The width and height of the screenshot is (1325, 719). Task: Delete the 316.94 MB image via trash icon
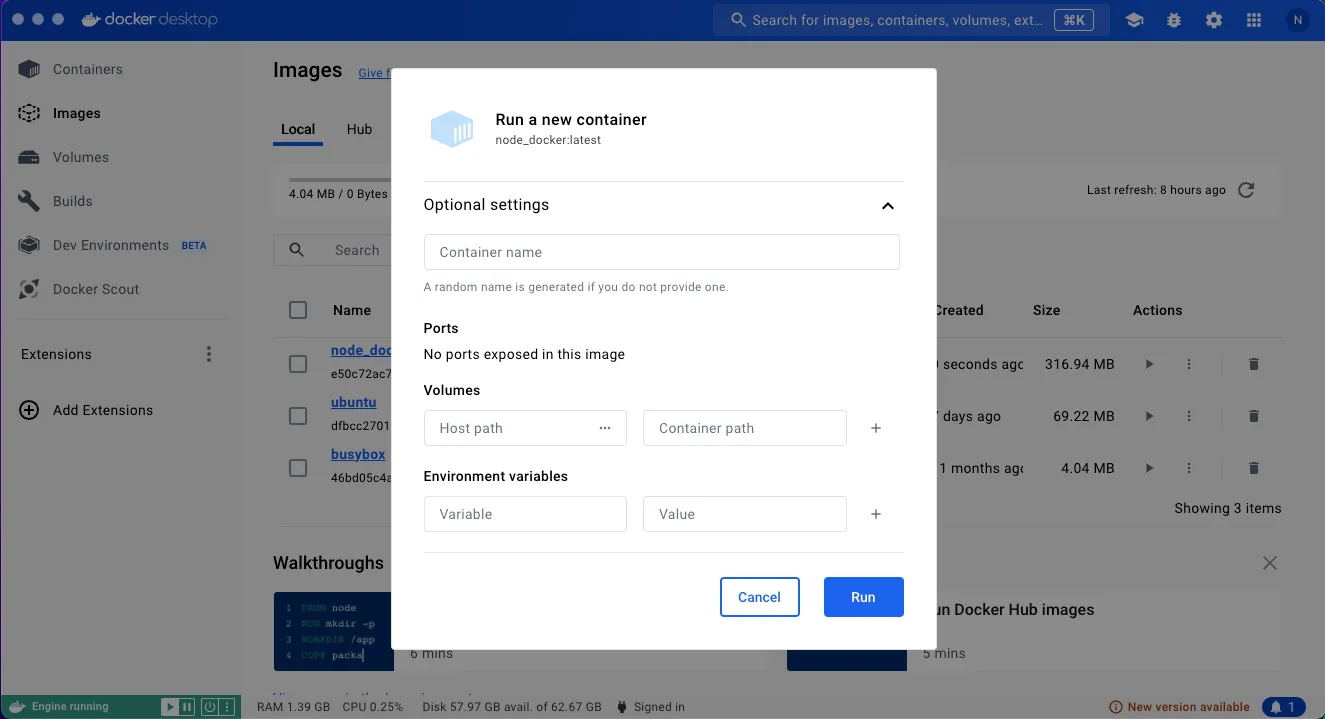pos(1253,364)
